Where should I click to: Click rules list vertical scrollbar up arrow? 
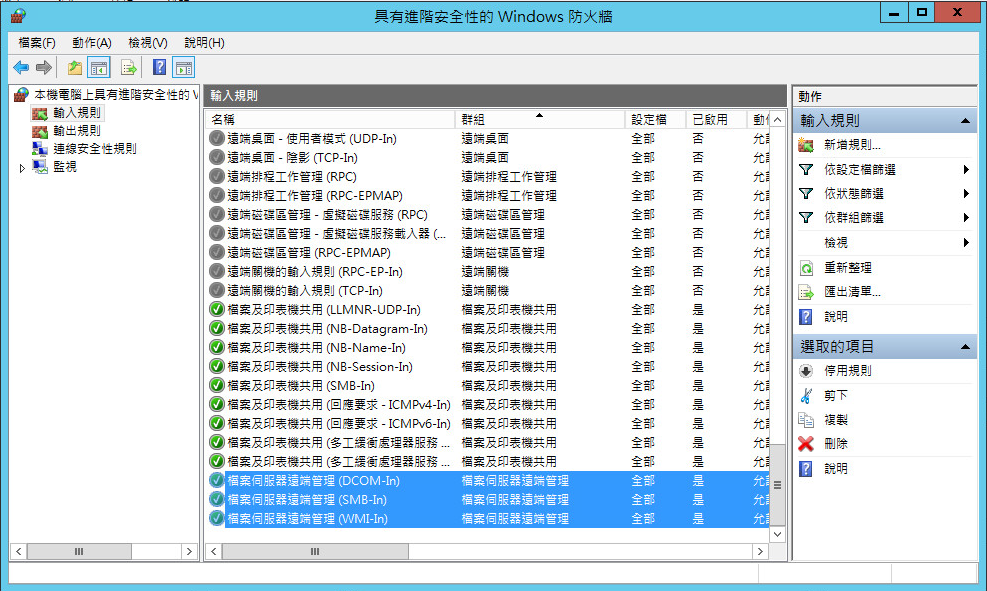pos(777,120)
